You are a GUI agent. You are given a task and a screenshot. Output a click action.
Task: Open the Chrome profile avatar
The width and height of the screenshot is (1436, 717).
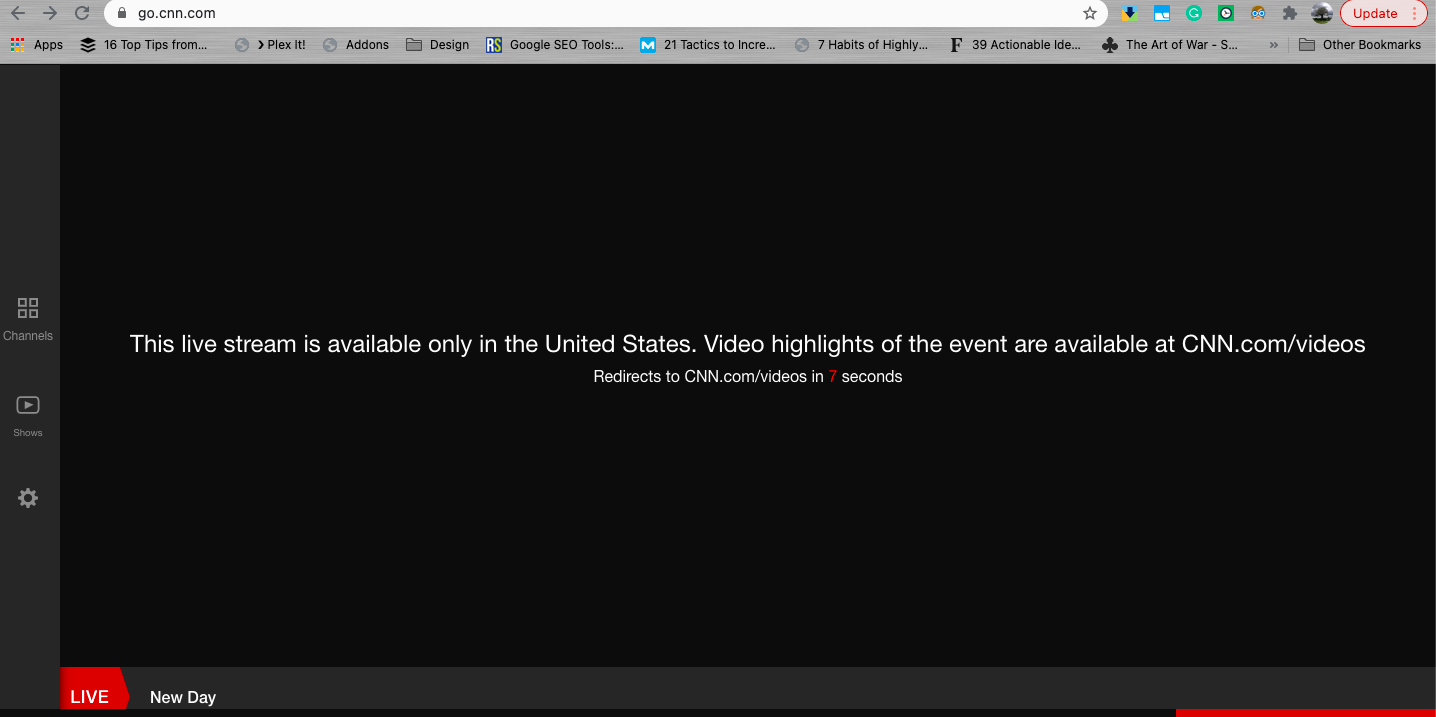tap(1321, 13)
